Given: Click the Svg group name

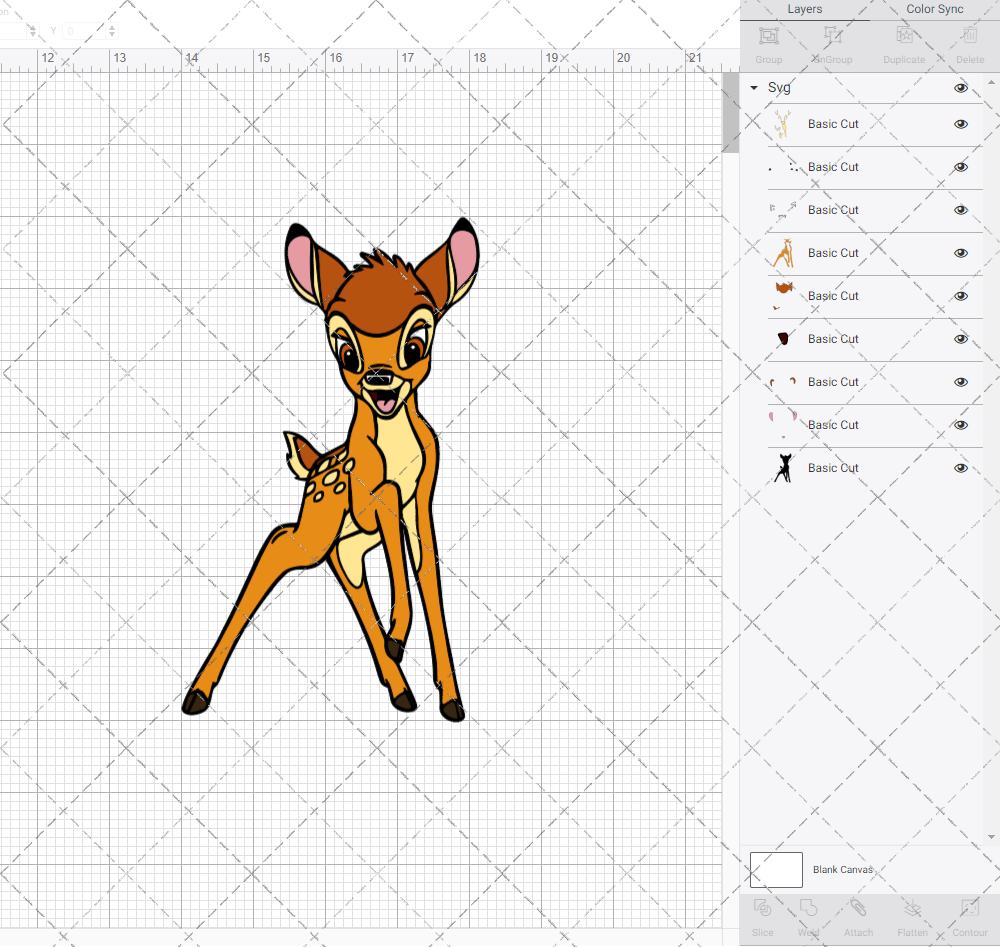Looking at the screenshot, I should 779,87.
